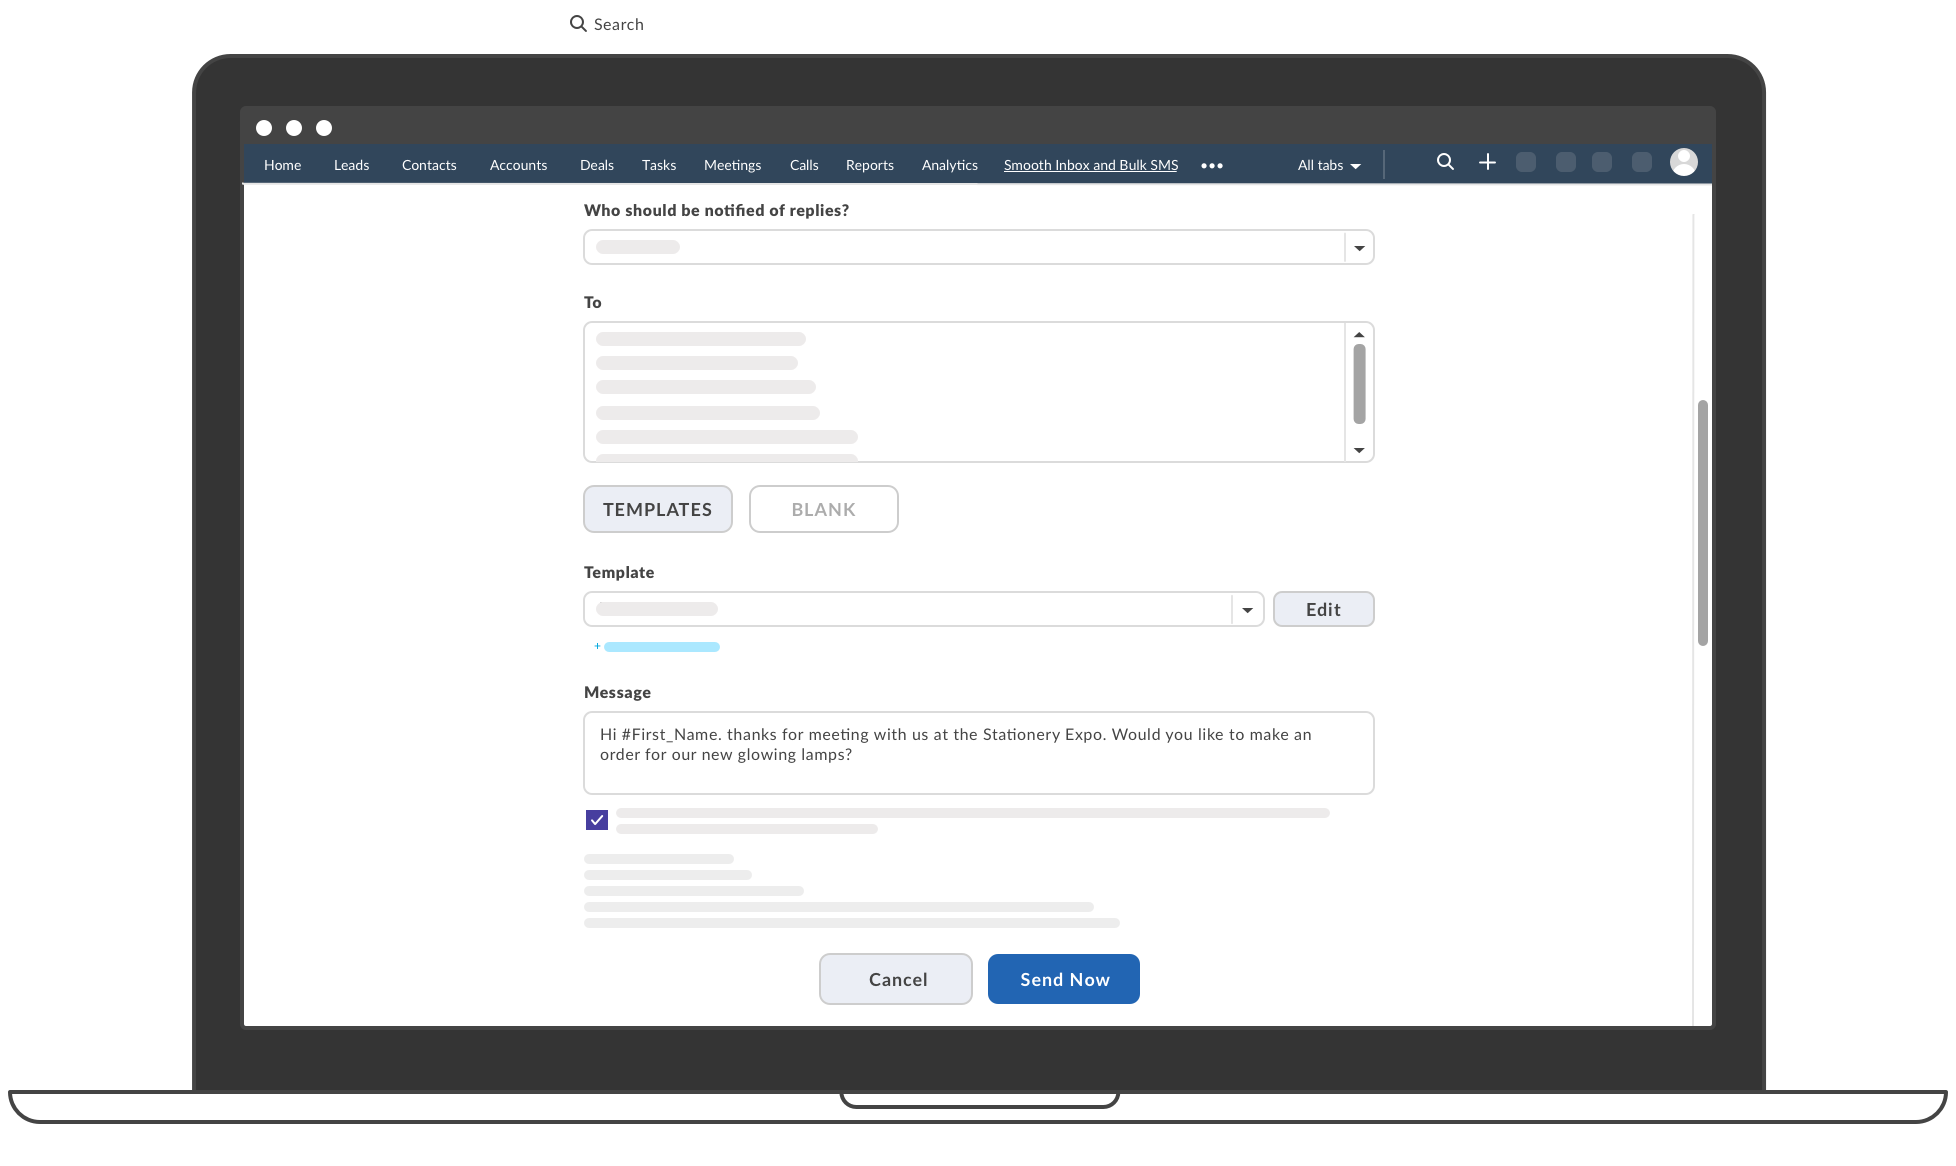Switch to the Contacts tab
The height and width of the screenshot is (1166, 1956).
429,165
